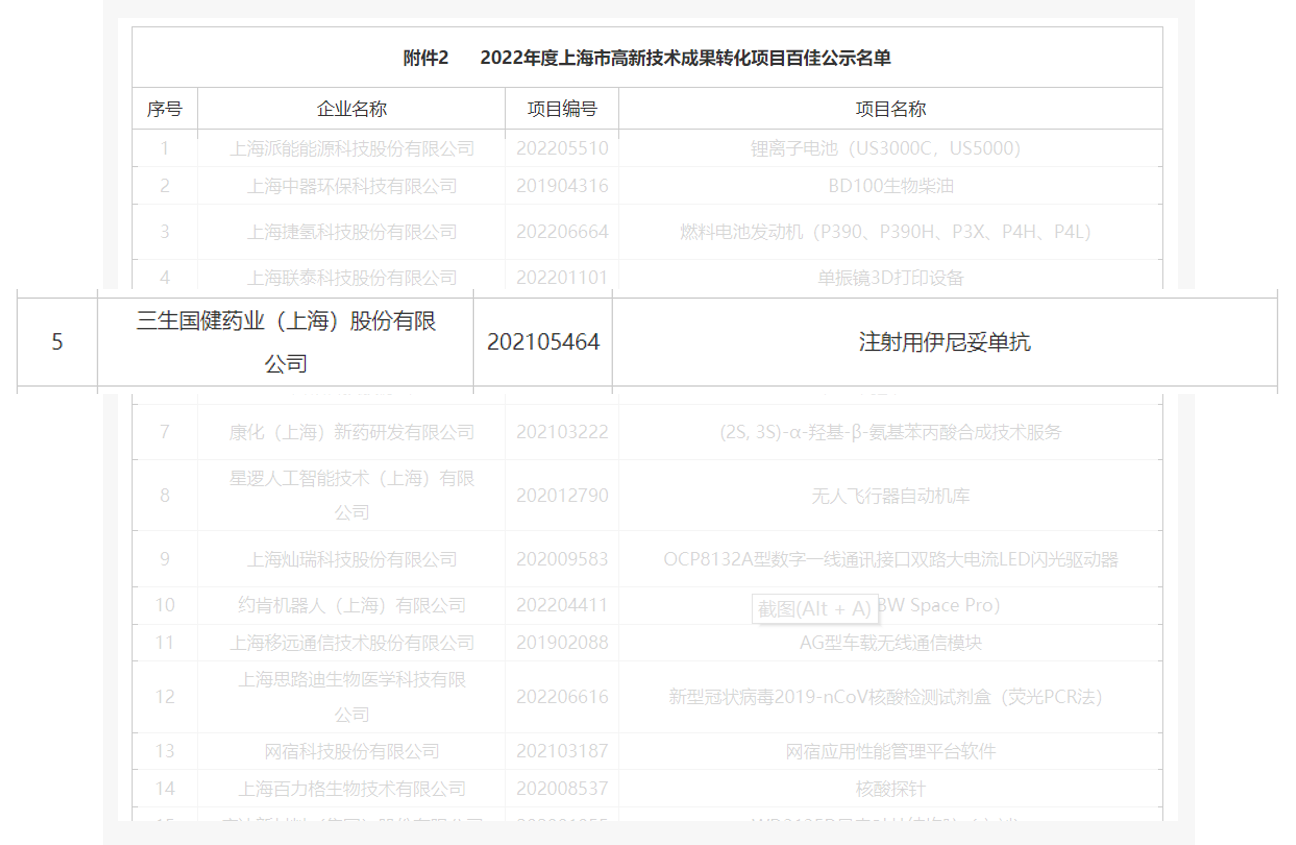Select company 康化（上海）新药研发有限公司
This screenshot has height=845, width=1296.
(351, 432)
